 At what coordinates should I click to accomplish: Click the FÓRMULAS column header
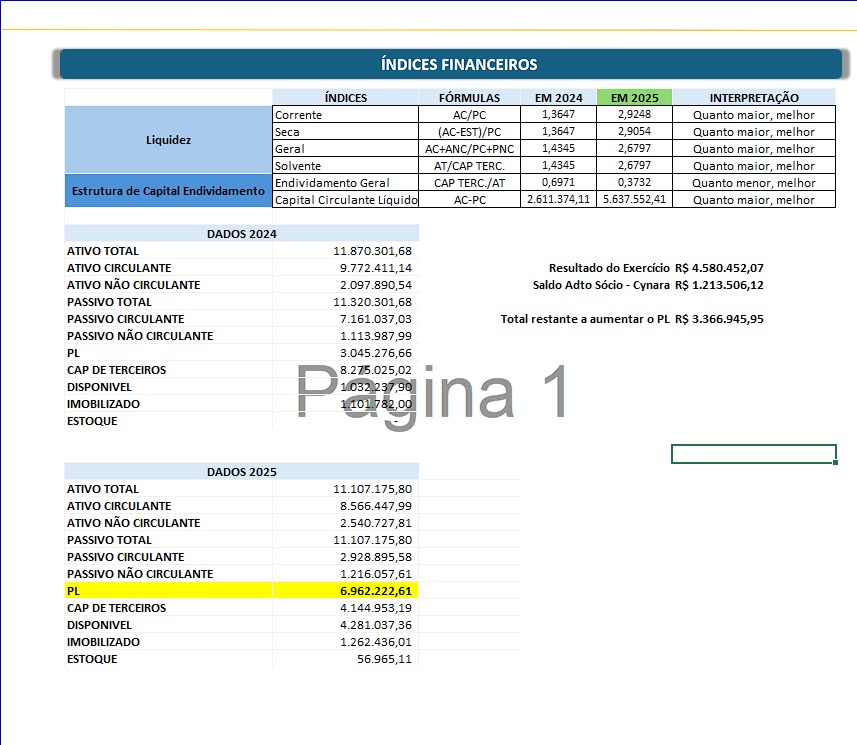click(x=469, y=98)
